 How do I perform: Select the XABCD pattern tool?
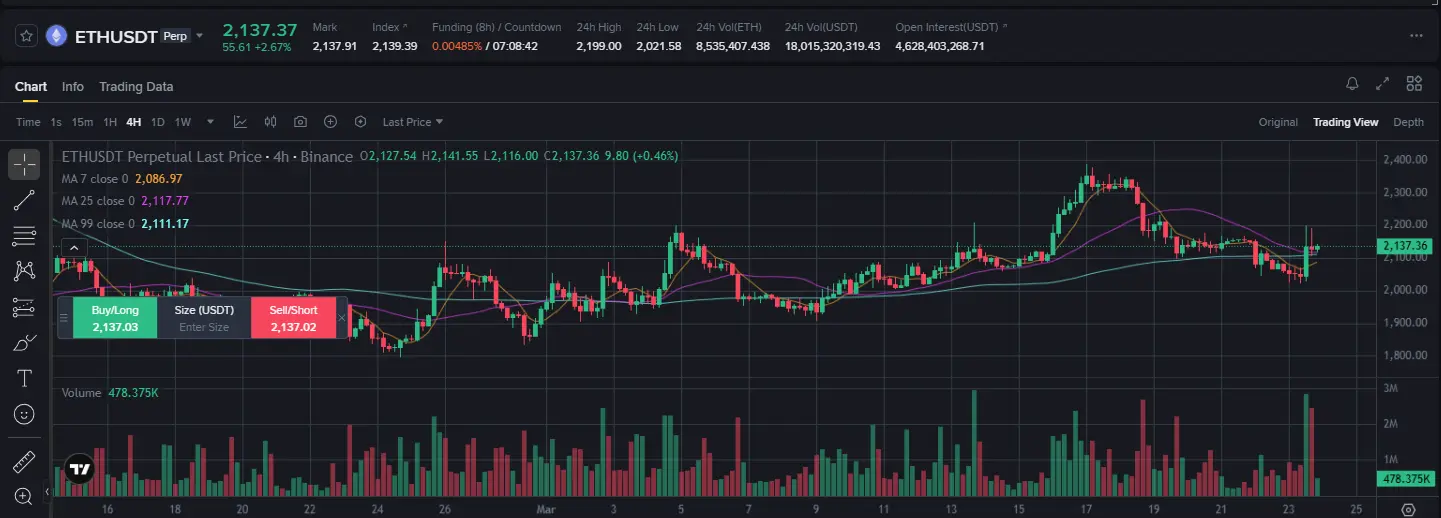25,271
